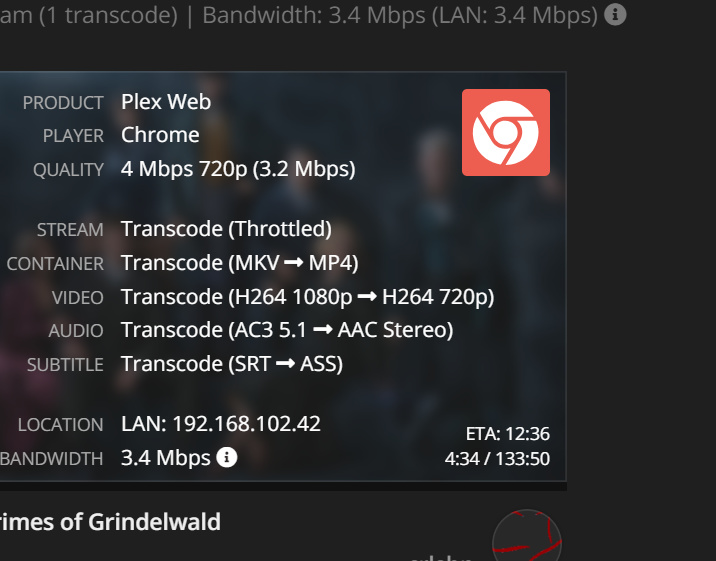Click the 4:34 / 133:50 playback time
This screenshot has height=561, width=716.
497,459
